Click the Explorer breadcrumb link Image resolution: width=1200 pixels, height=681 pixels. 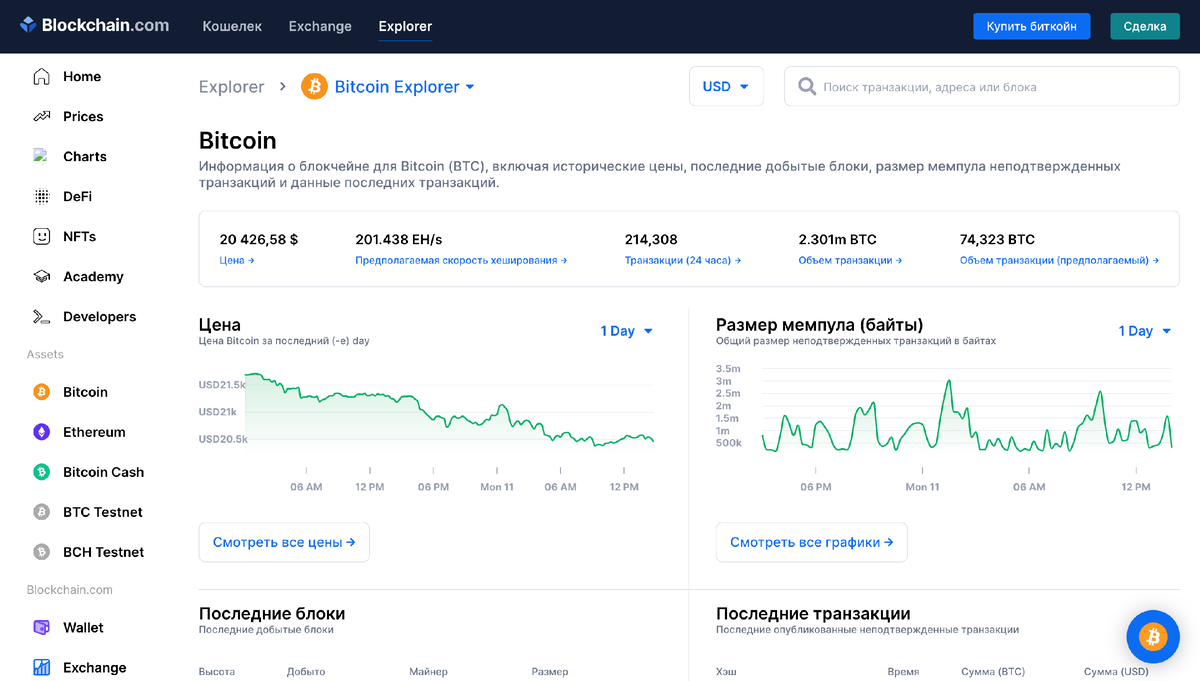231,87
